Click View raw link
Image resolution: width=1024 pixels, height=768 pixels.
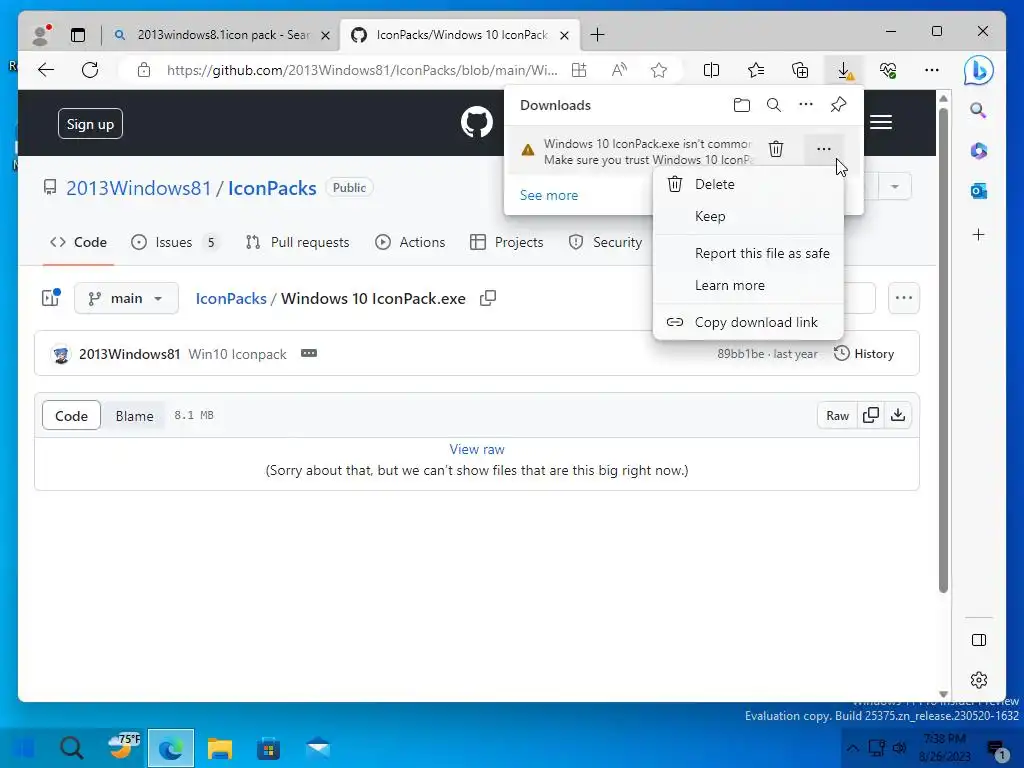click(477, 449)
